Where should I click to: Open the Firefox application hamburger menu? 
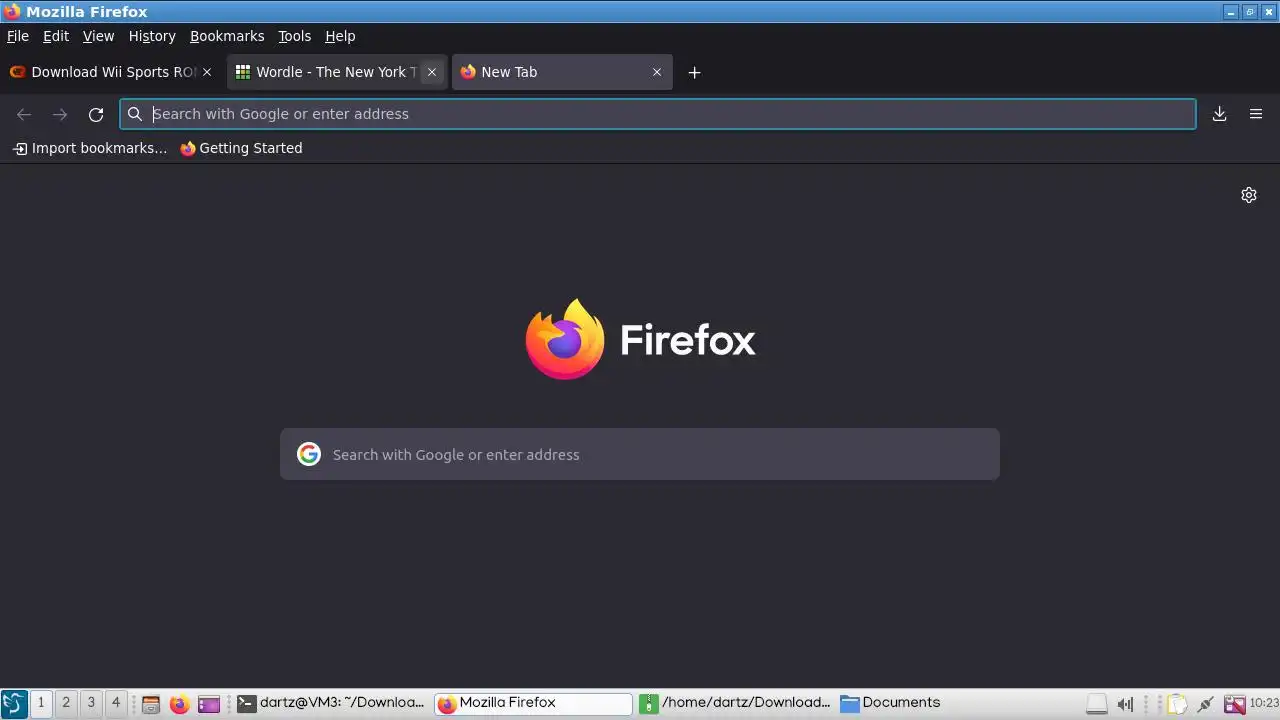(x=1256, y=114)
